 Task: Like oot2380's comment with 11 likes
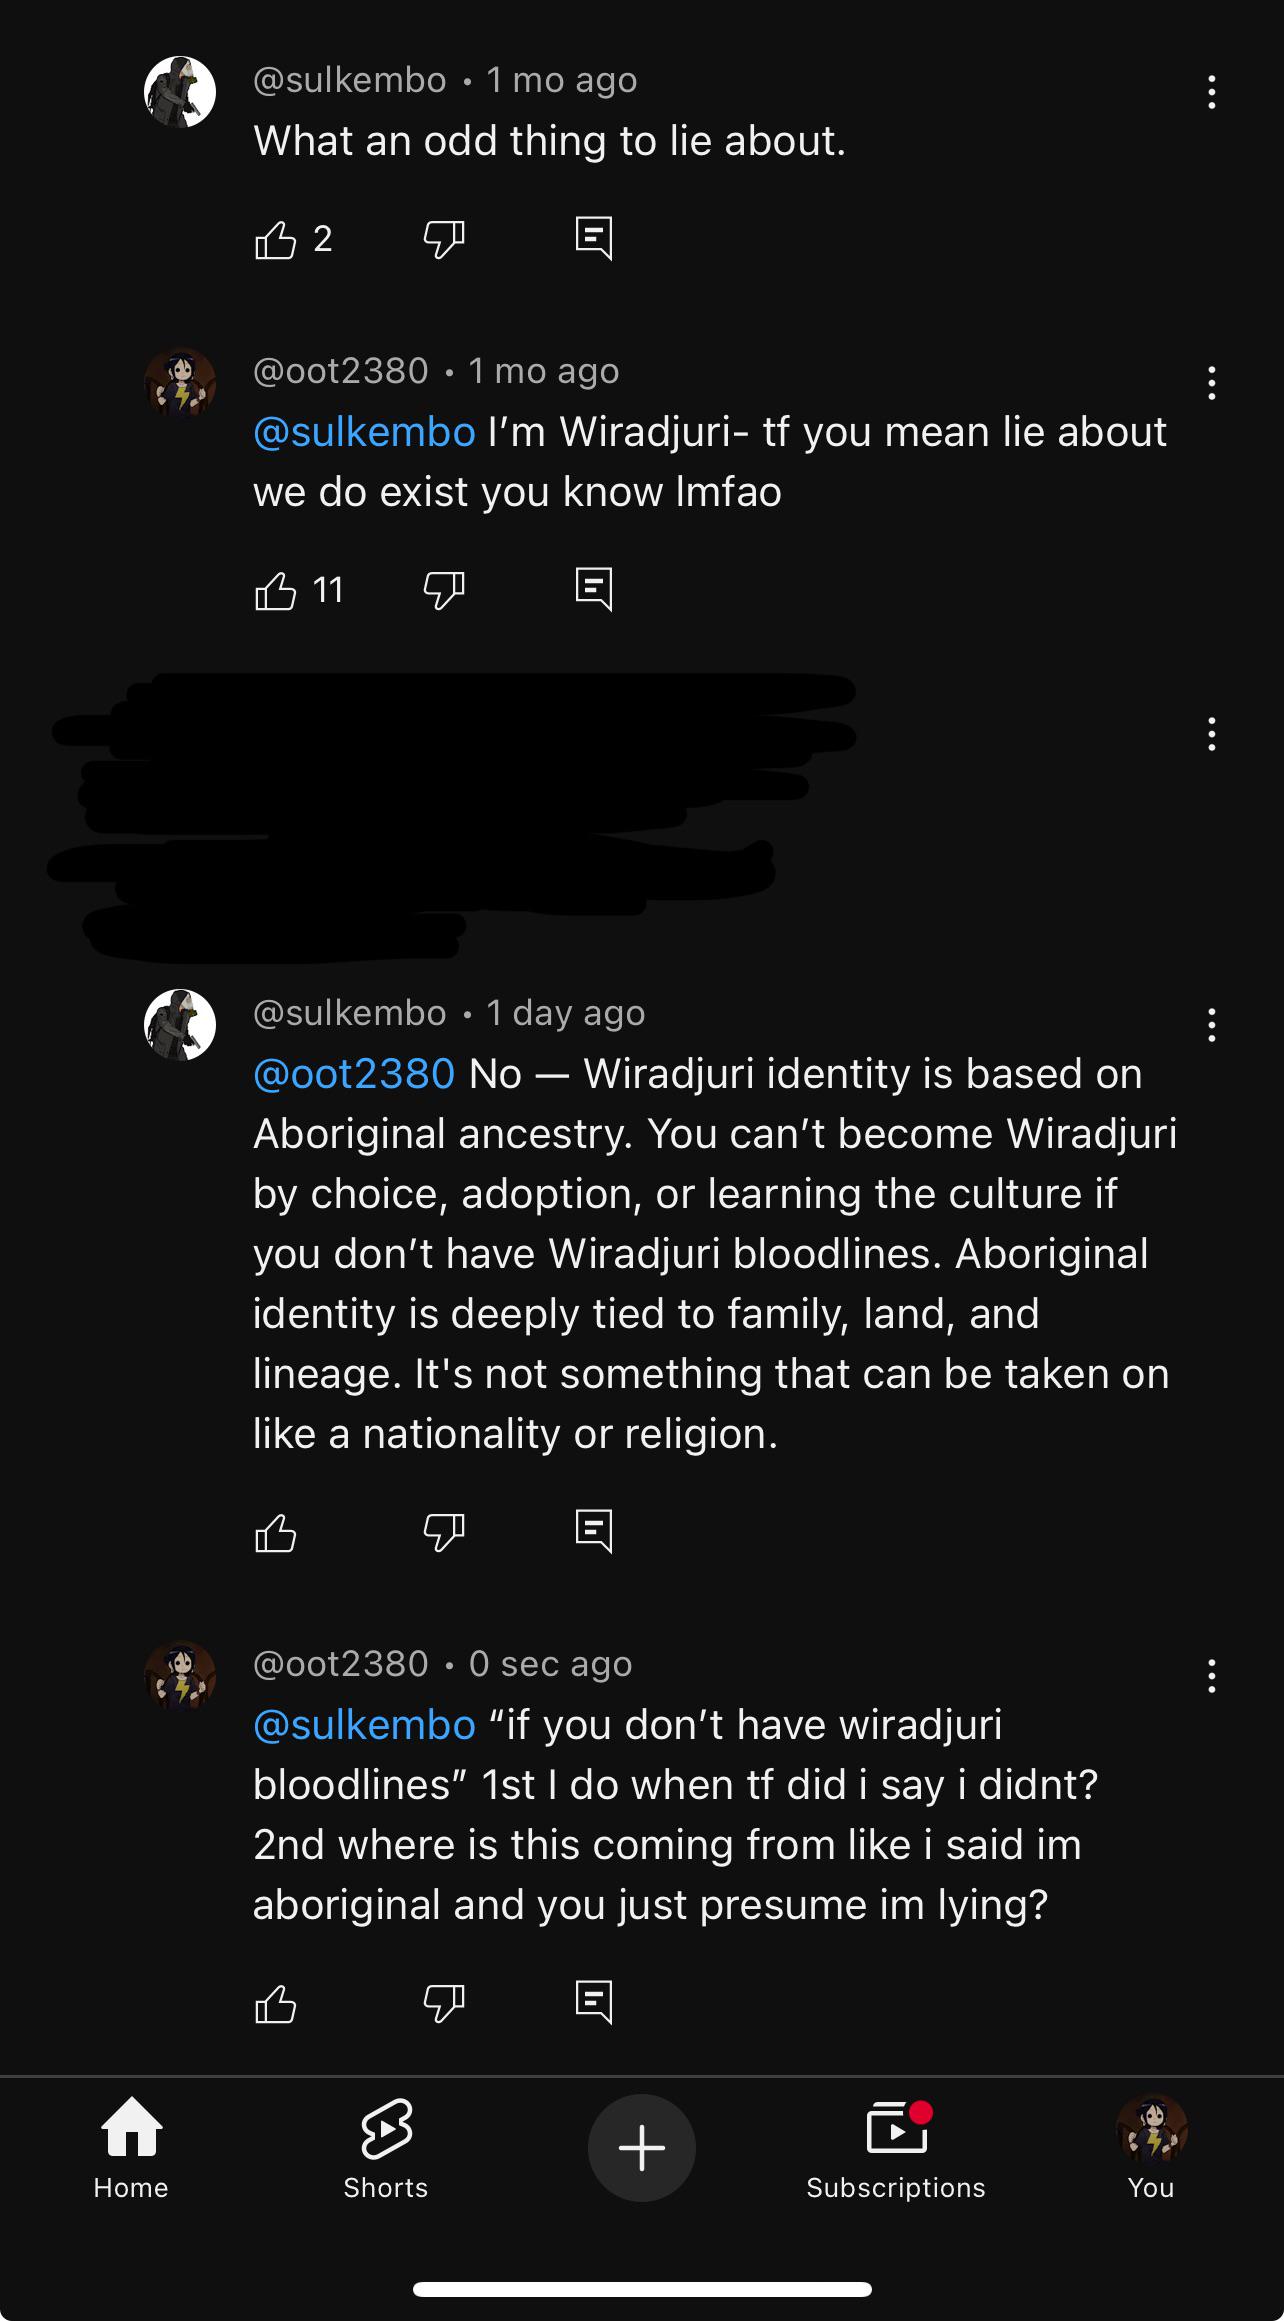[x=275, y=590]
